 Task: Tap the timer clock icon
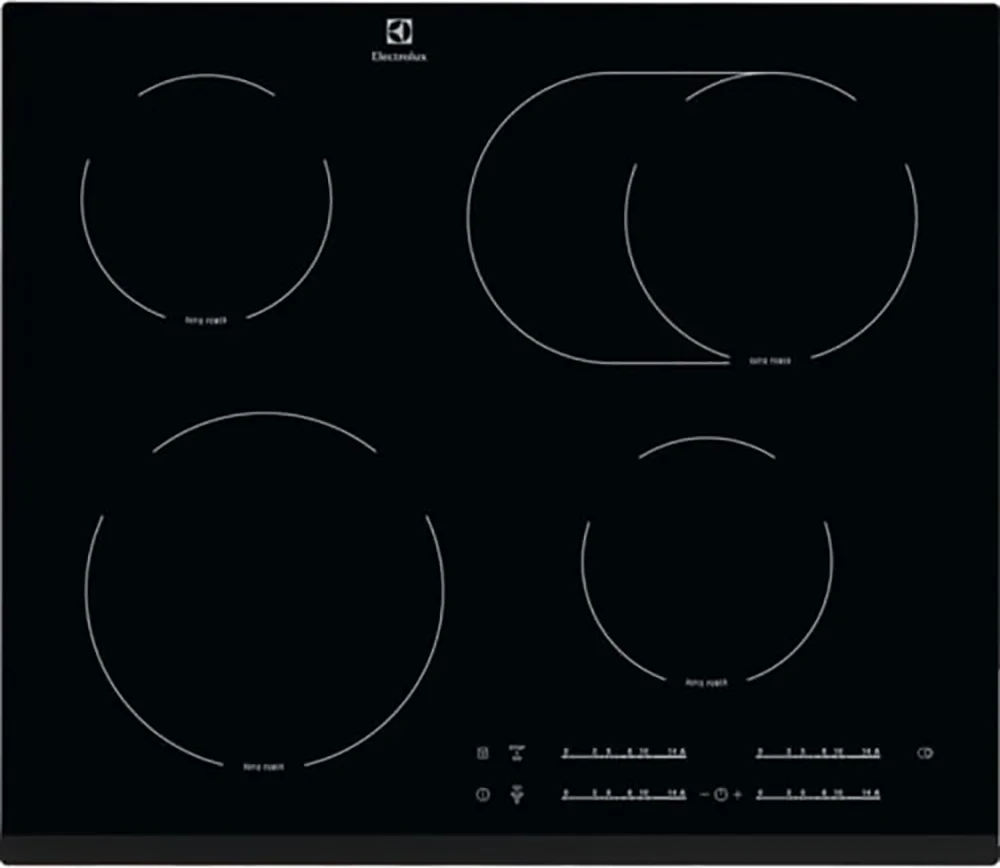coord(720,795)
